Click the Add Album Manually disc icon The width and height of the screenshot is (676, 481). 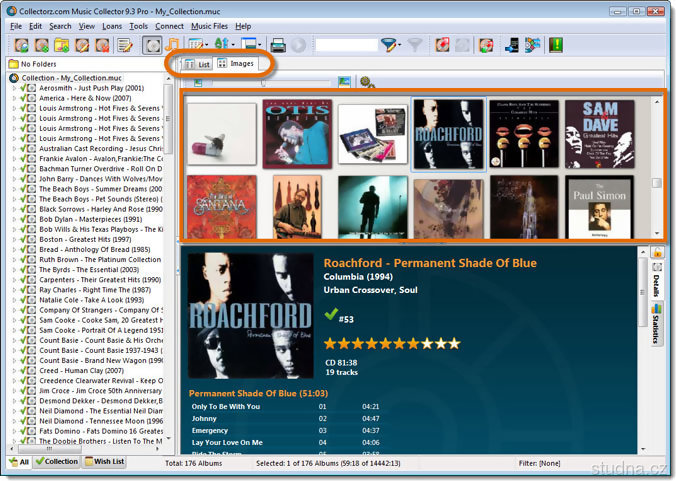tap(42, 45)
